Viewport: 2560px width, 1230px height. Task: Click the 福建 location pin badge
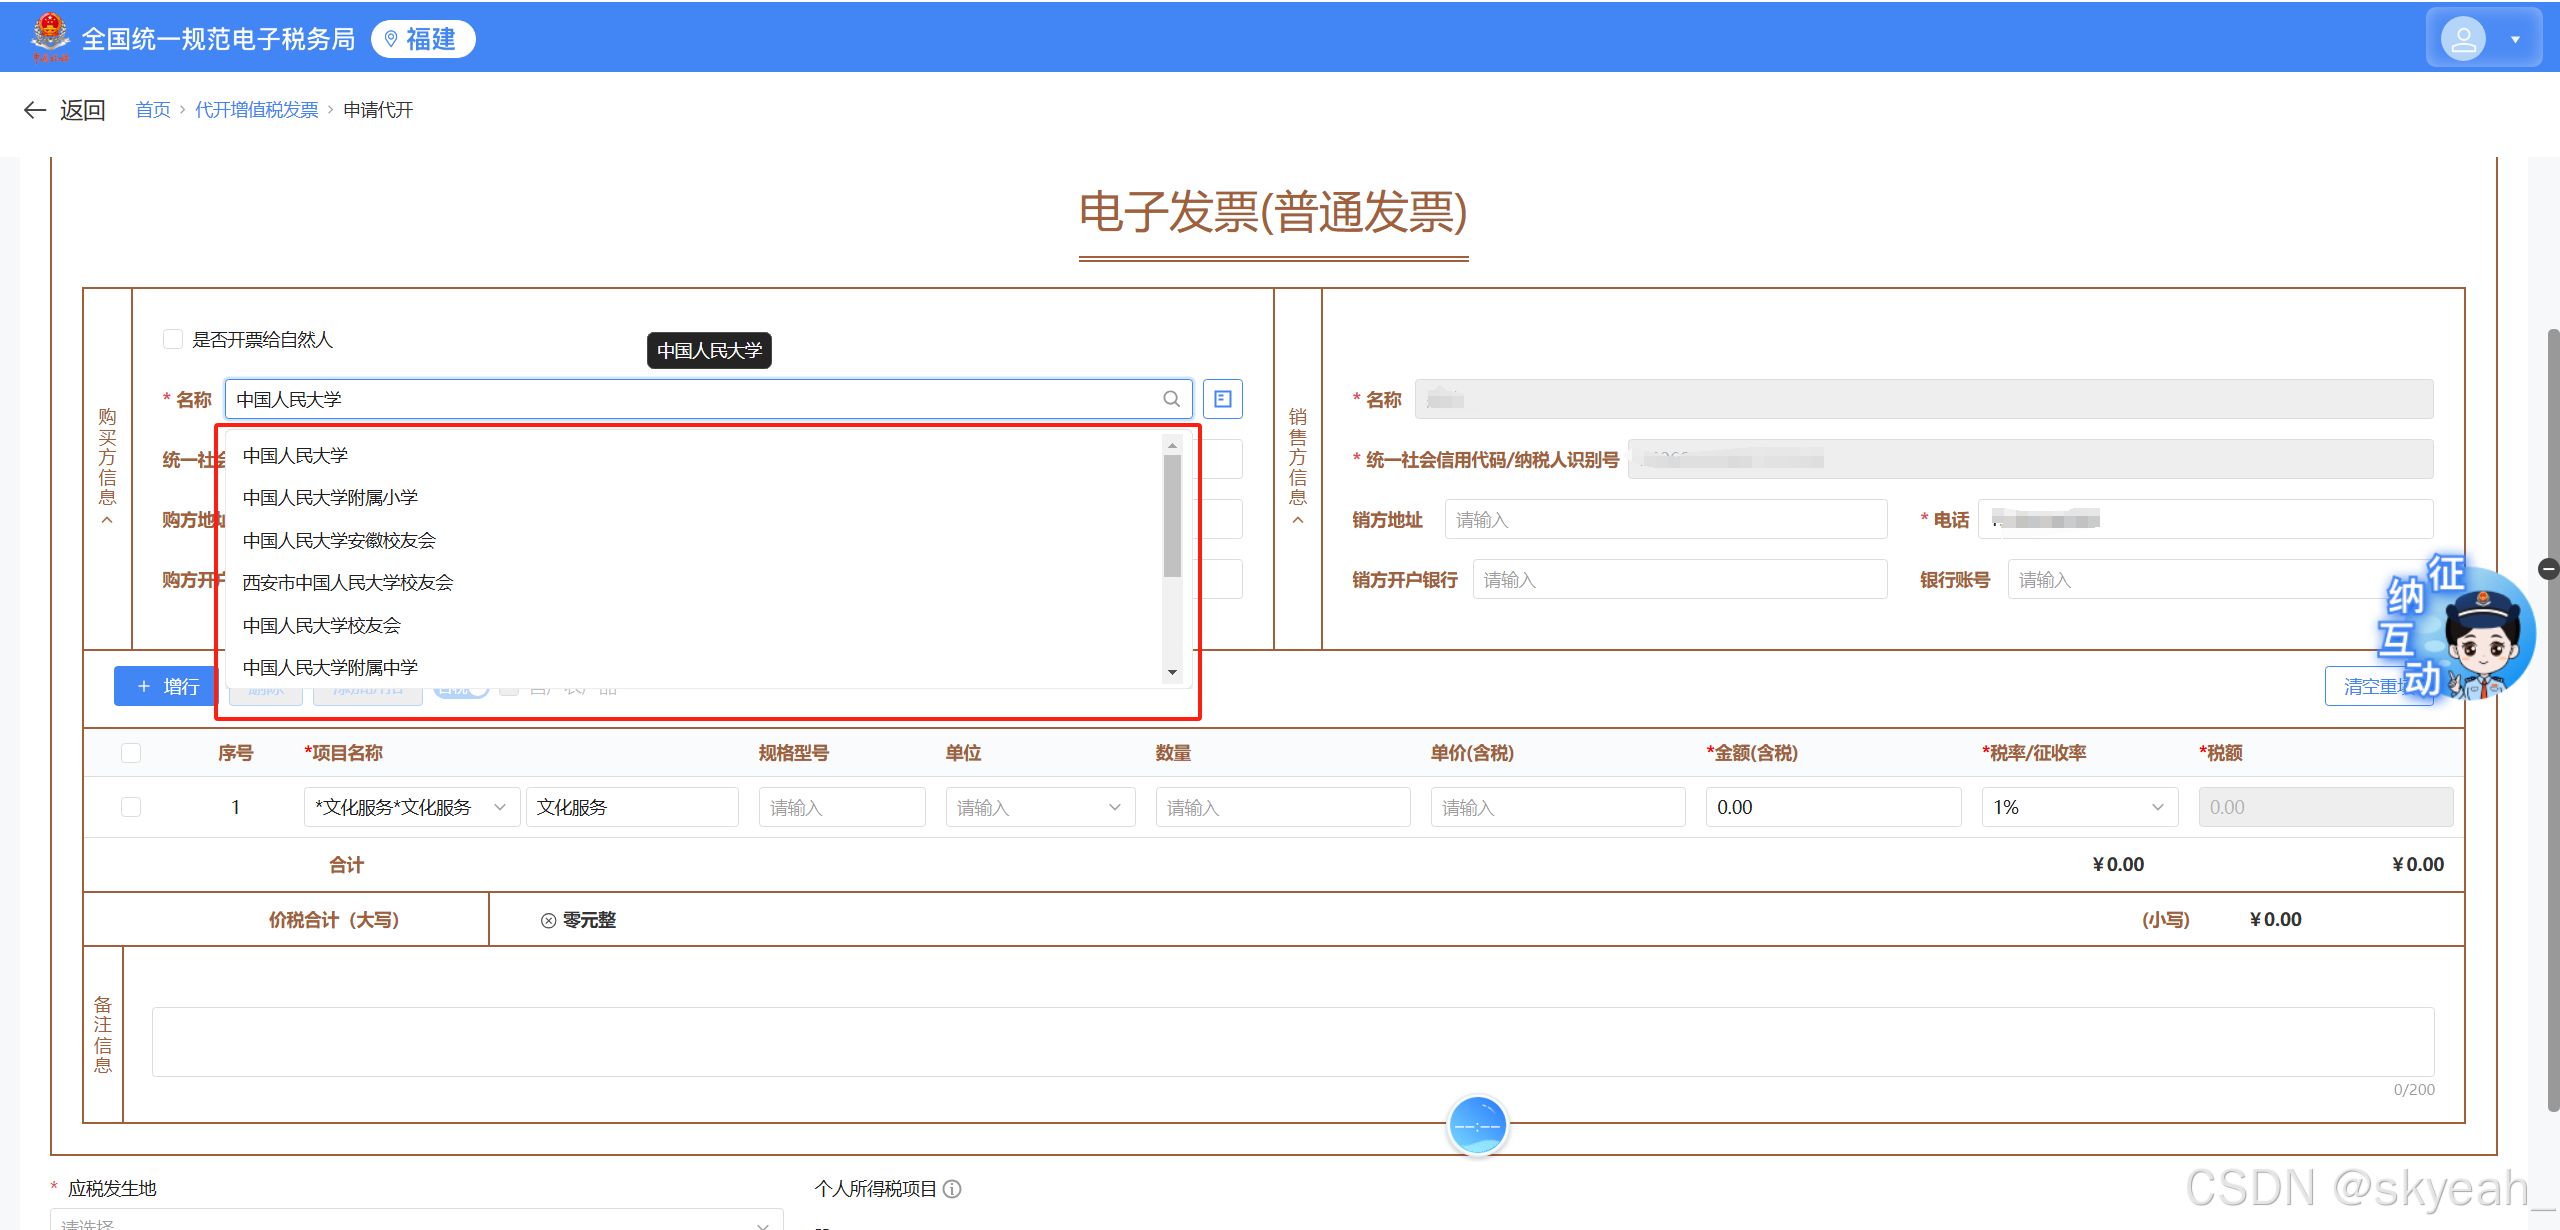pos(422,39)
